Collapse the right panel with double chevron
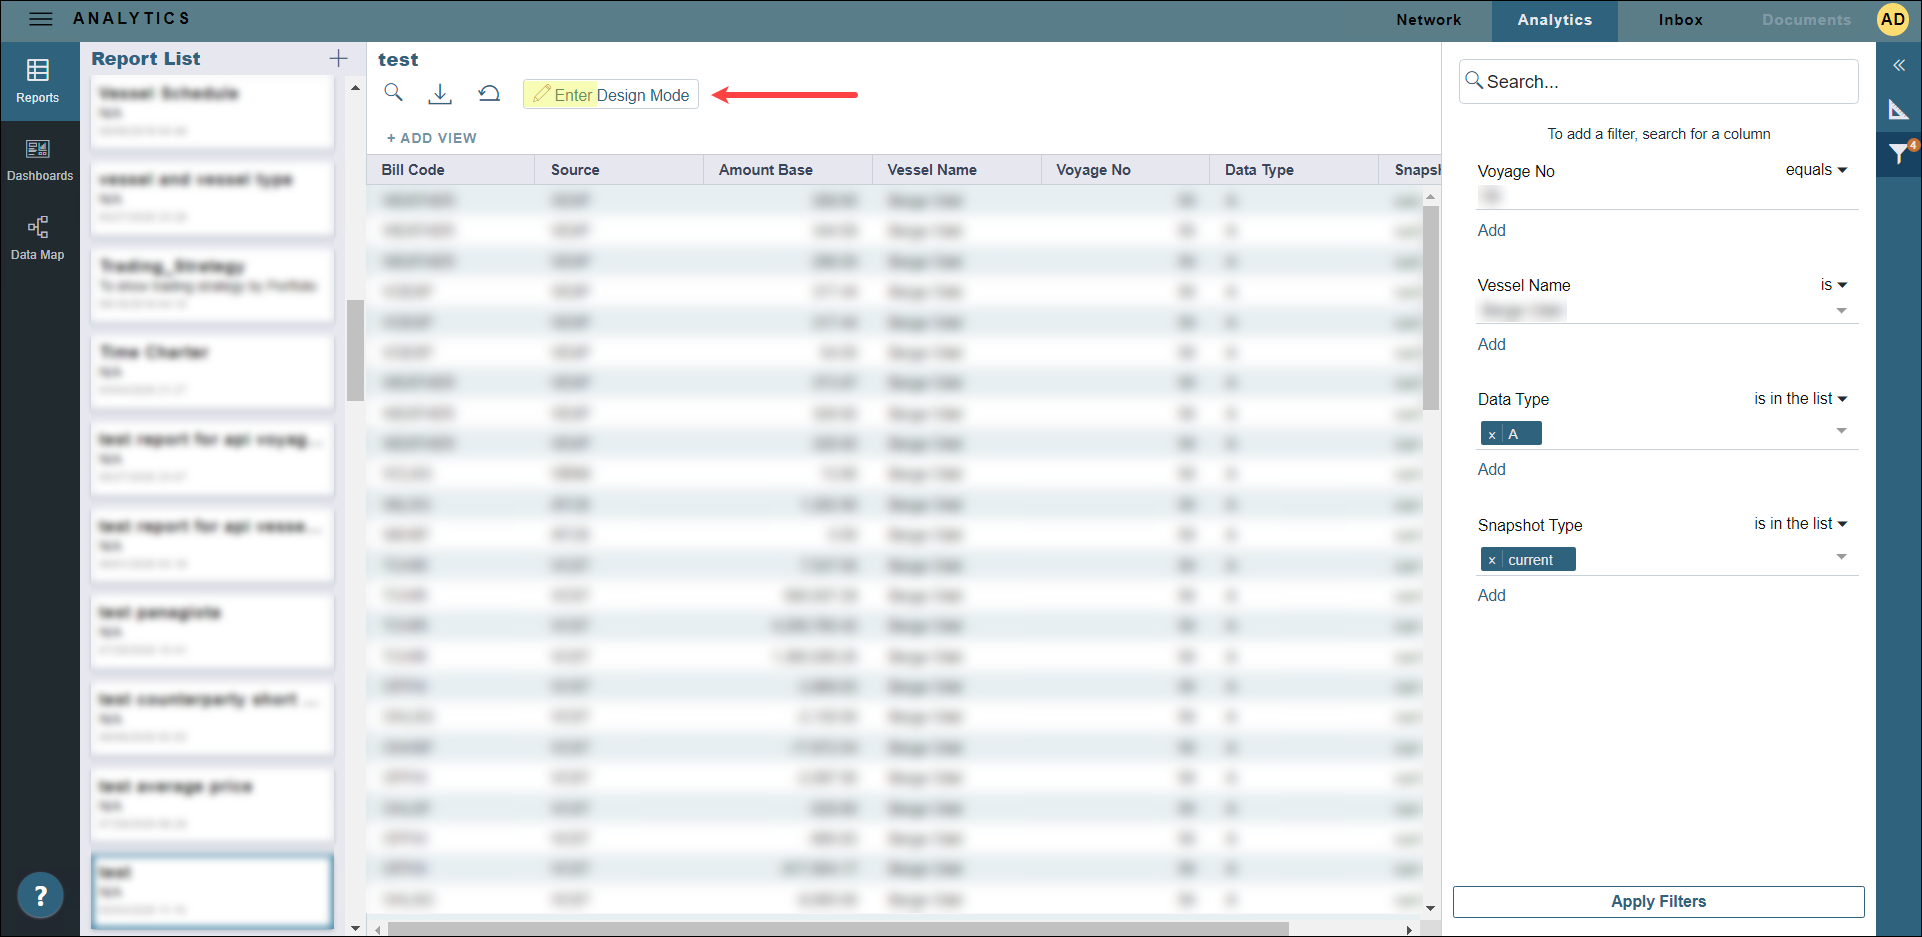 pos(1898,65)
